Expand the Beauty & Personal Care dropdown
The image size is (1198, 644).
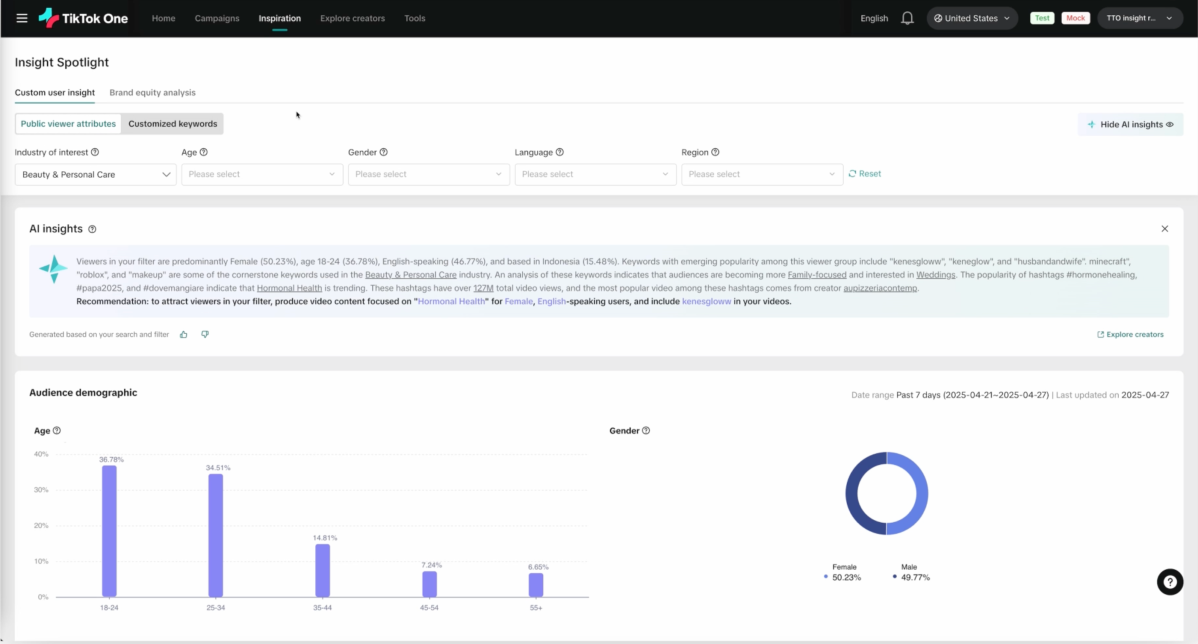click(x=96, y=174)
